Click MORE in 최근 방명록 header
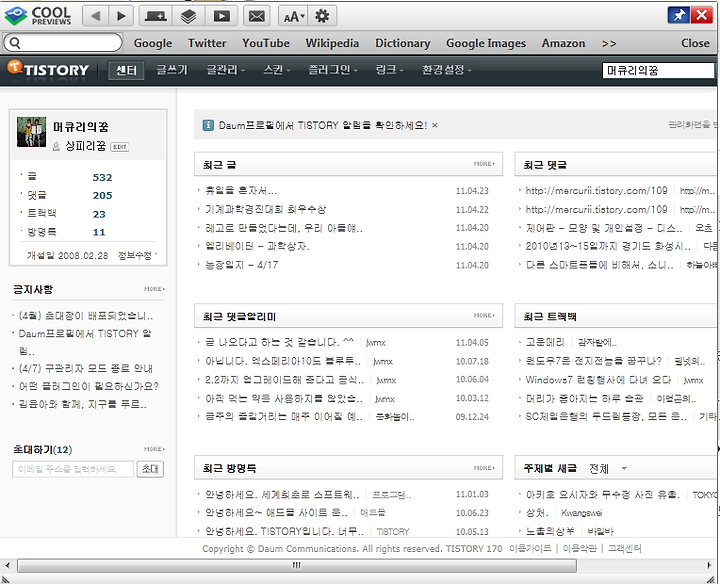 tap(484, 468)
